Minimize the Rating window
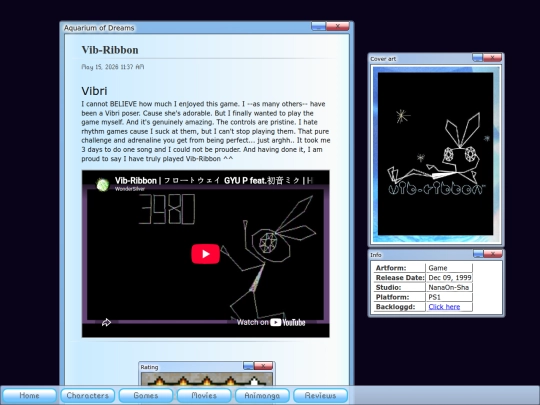Image resolution: width=540 pixels, height=405 pixels. pos(248,366)
